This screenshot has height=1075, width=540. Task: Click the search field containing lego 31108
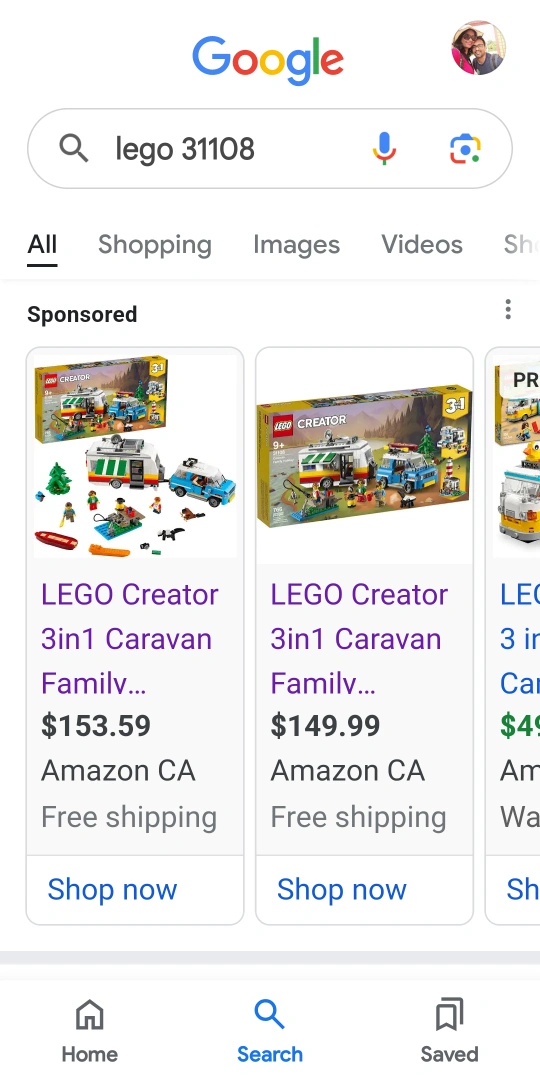click(269, 148)
